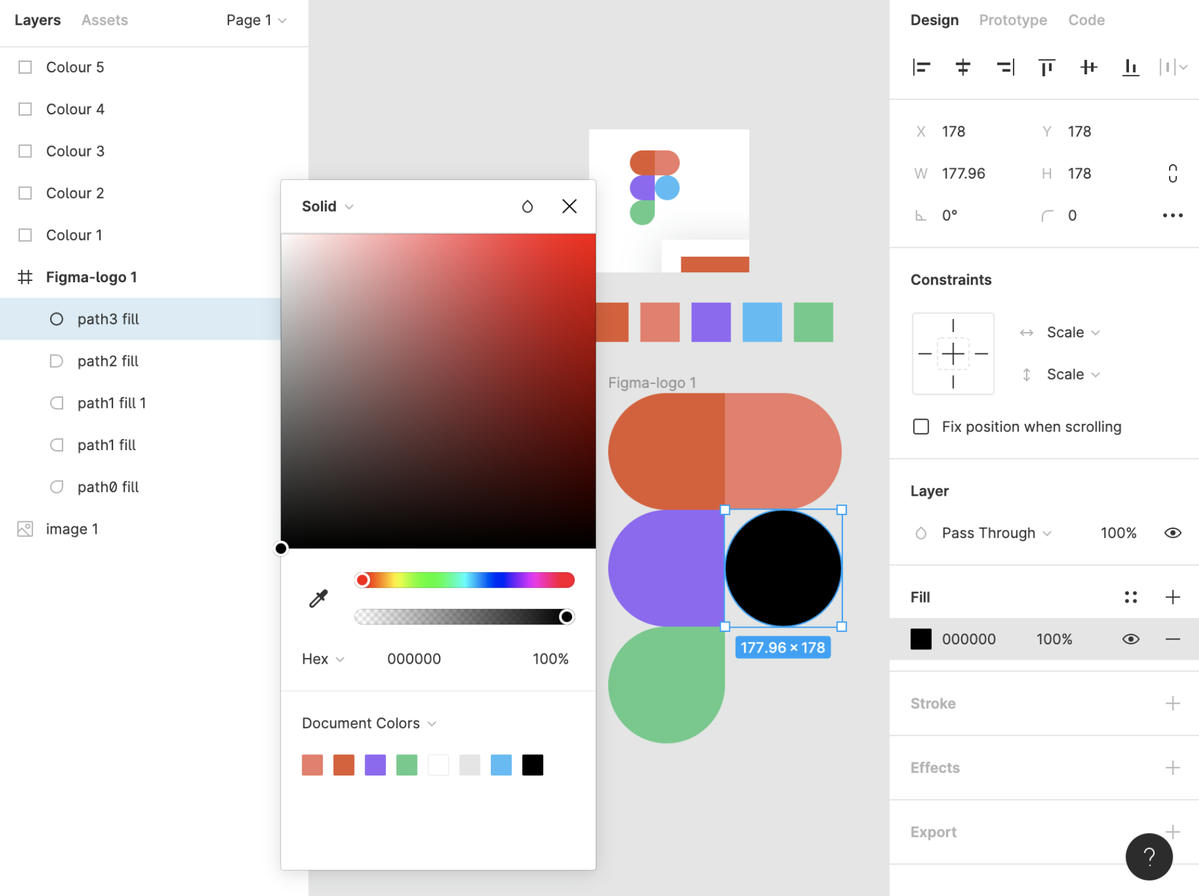Click the layer blend droplet icon
Image resolution: width=1199 pixels, height=896 pixels.
pyautogui.click(x=921, y=533)
